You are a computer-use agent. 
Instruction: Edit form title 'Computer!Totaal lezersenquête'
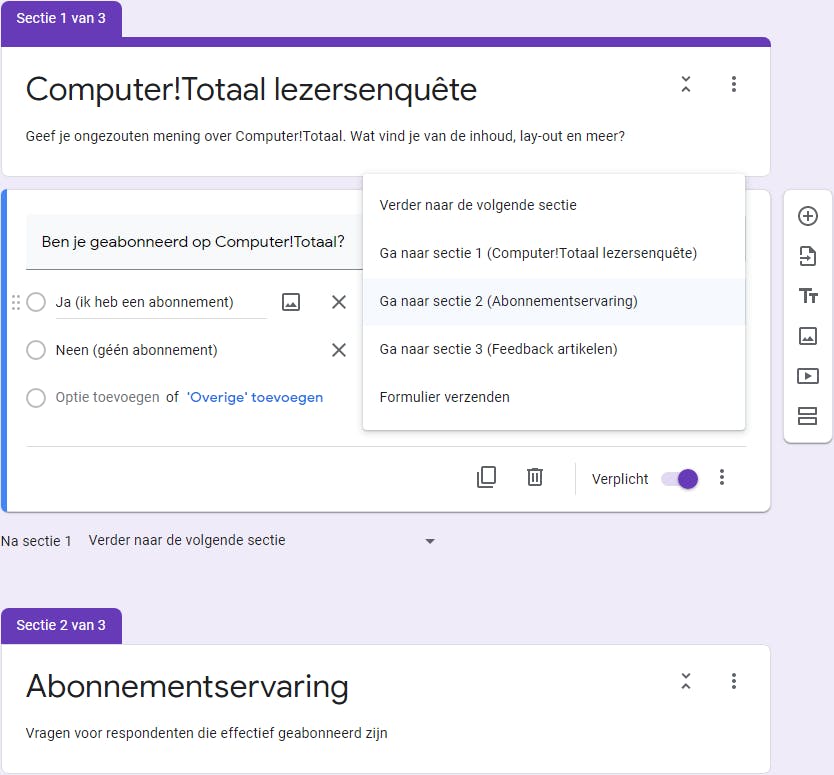pos(251,89)
